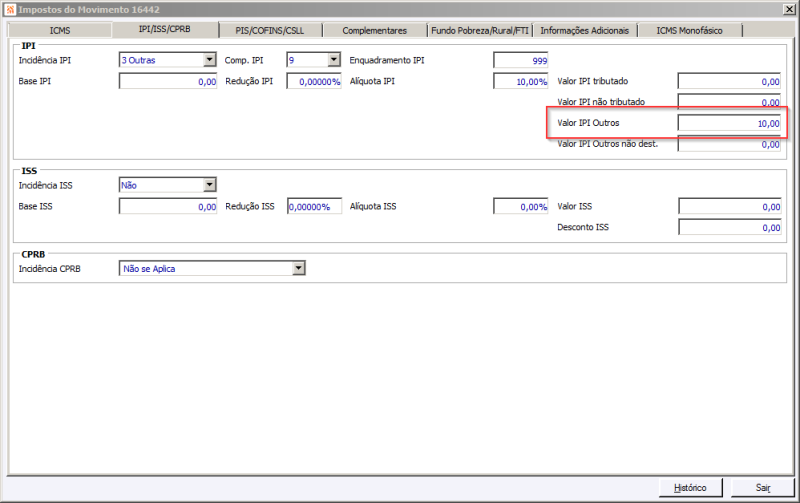Select the Alíquota IPI field
This screenshot has height=503, width=800.
(x=520, y=81)
